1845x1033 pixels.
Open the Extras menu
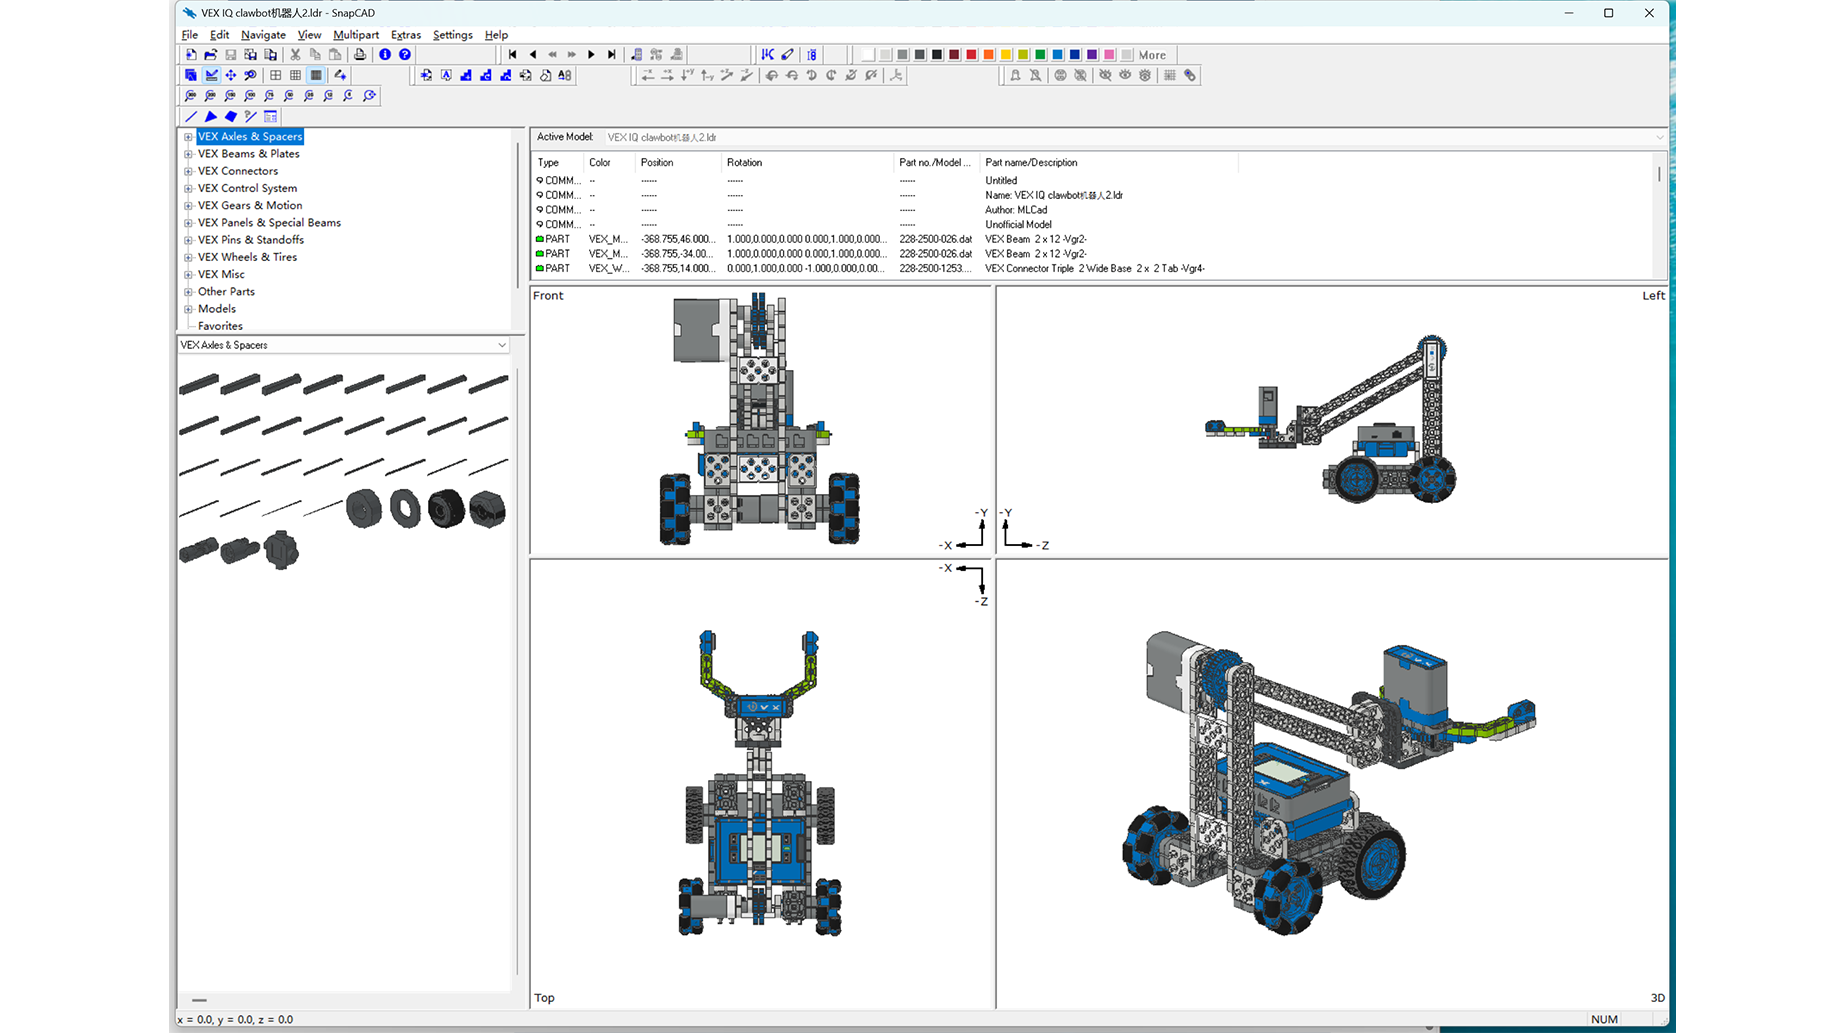[x=405, y=35]
